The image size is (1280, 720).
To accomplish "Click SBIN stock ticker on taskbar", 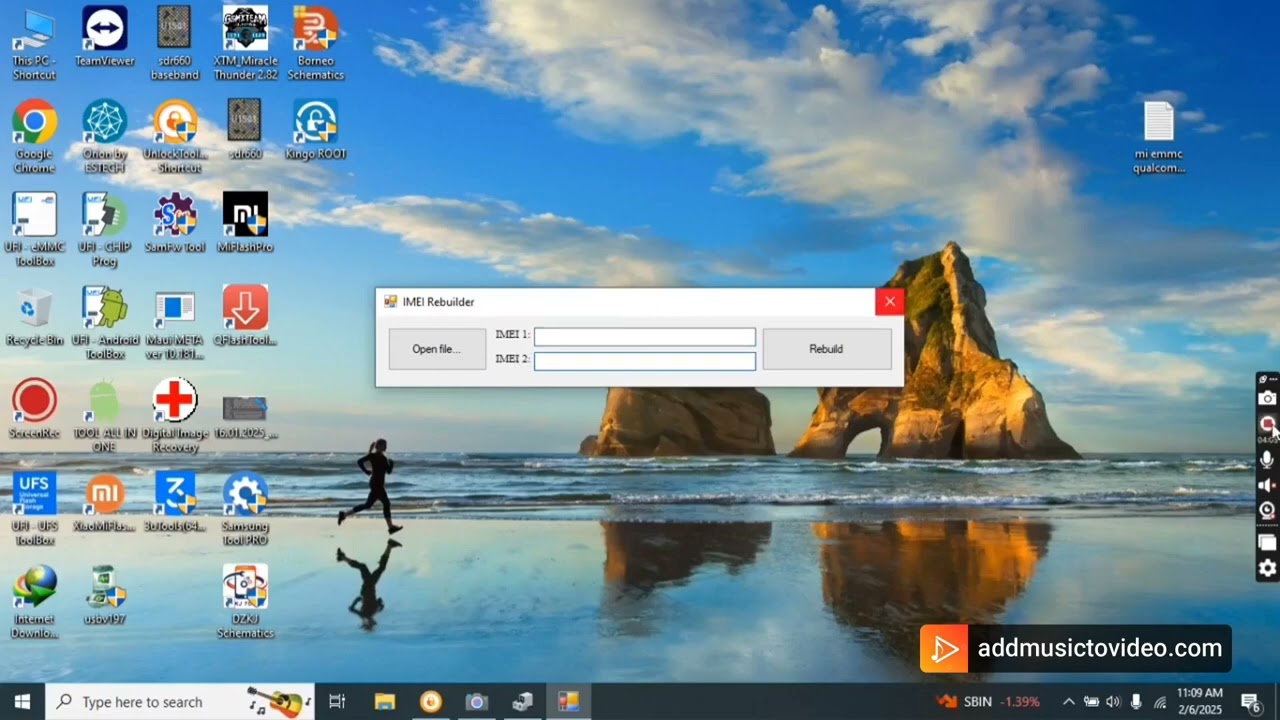I will 988,702.
